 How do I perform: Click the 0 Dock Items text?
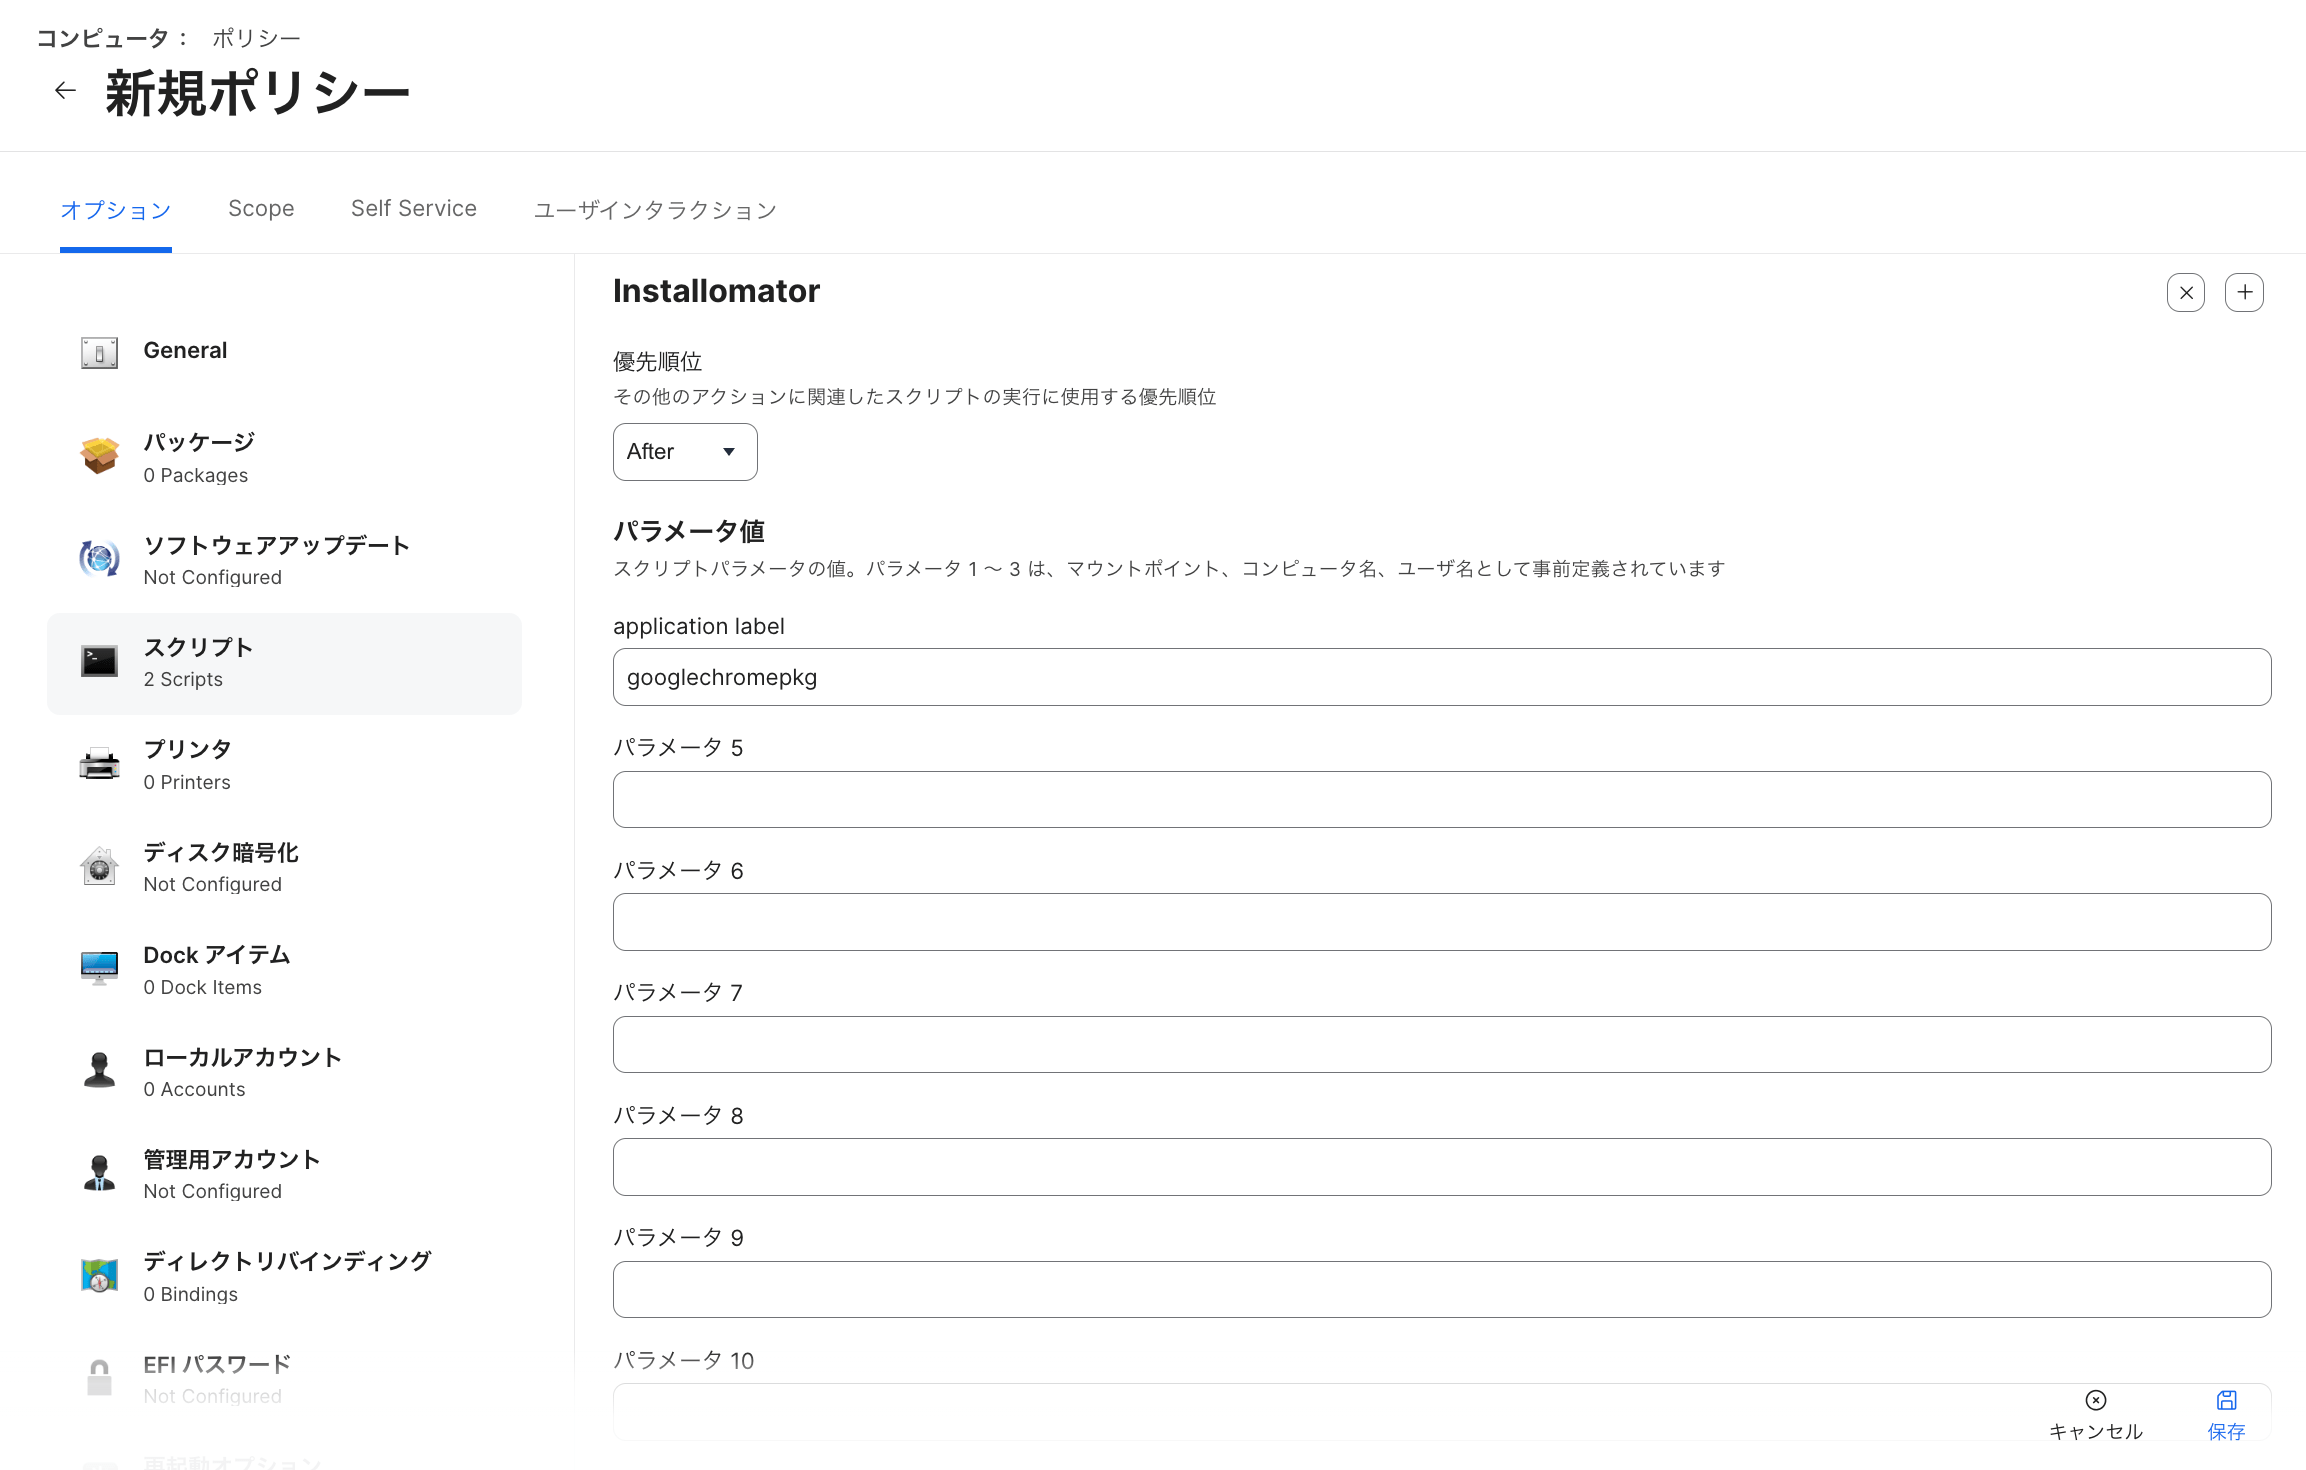[x=203, y=988]
